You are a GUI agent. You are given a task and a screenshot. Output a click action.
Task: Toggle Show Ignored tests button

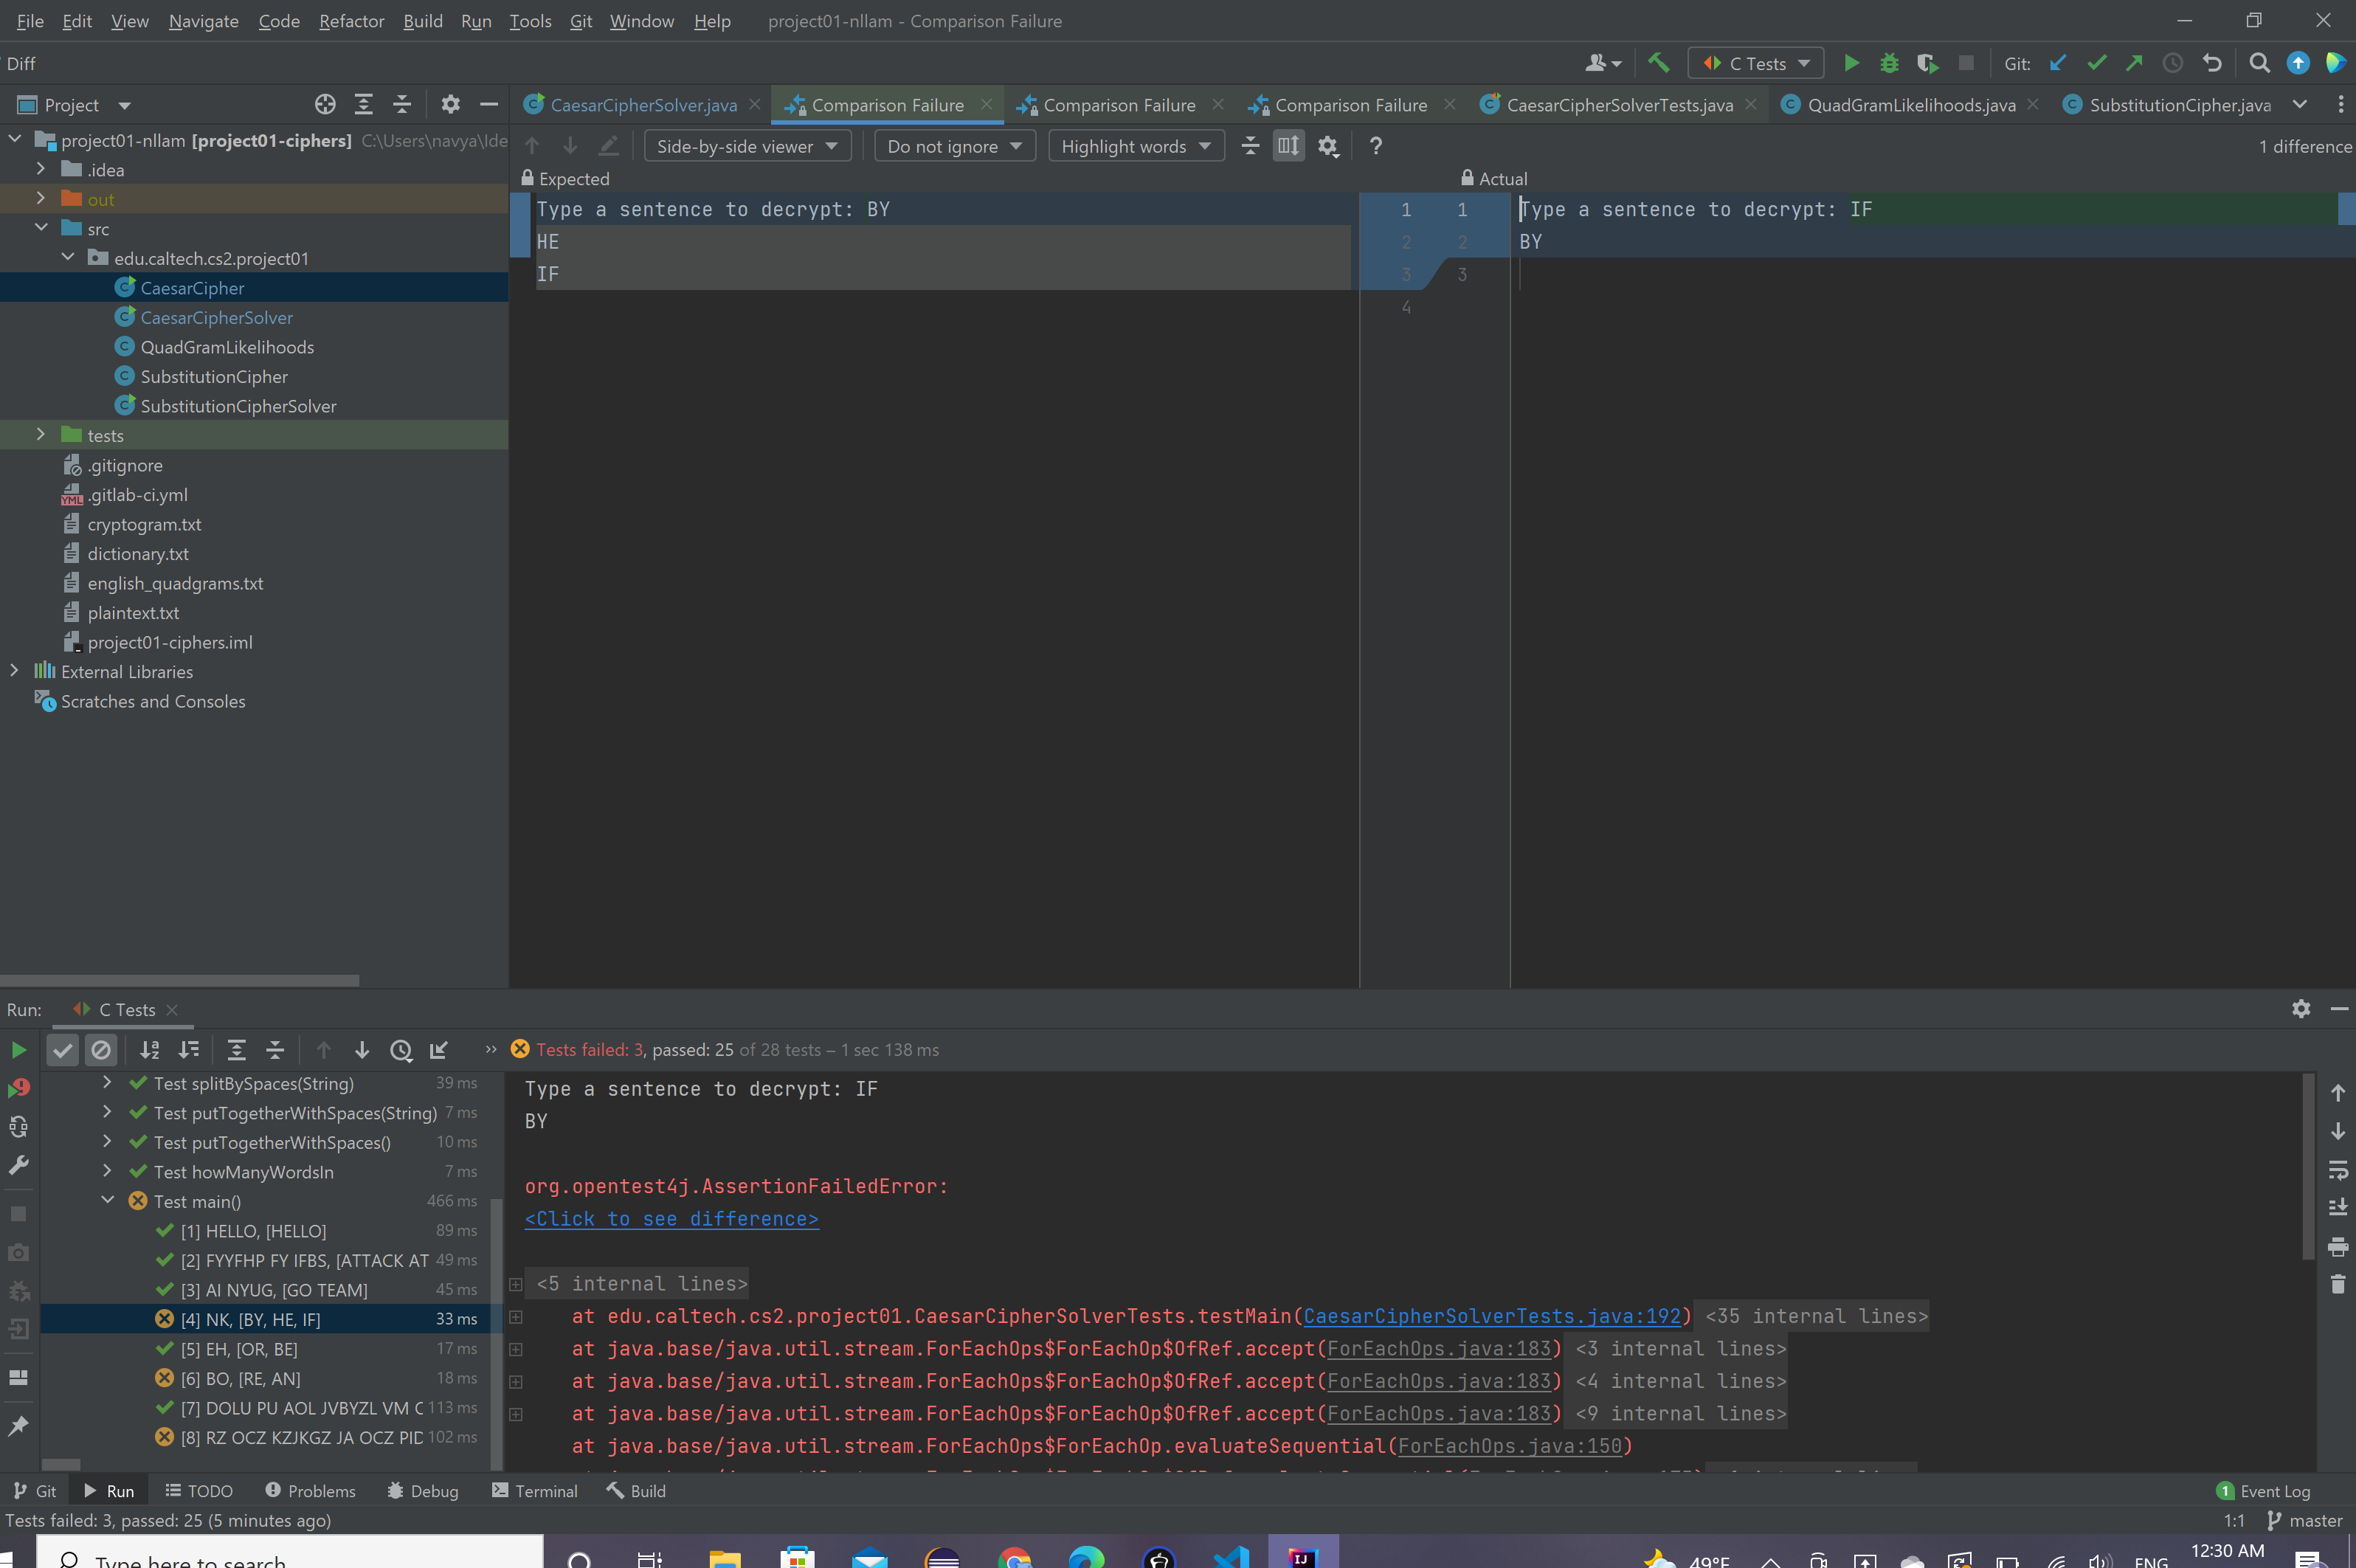point(101,1050)
